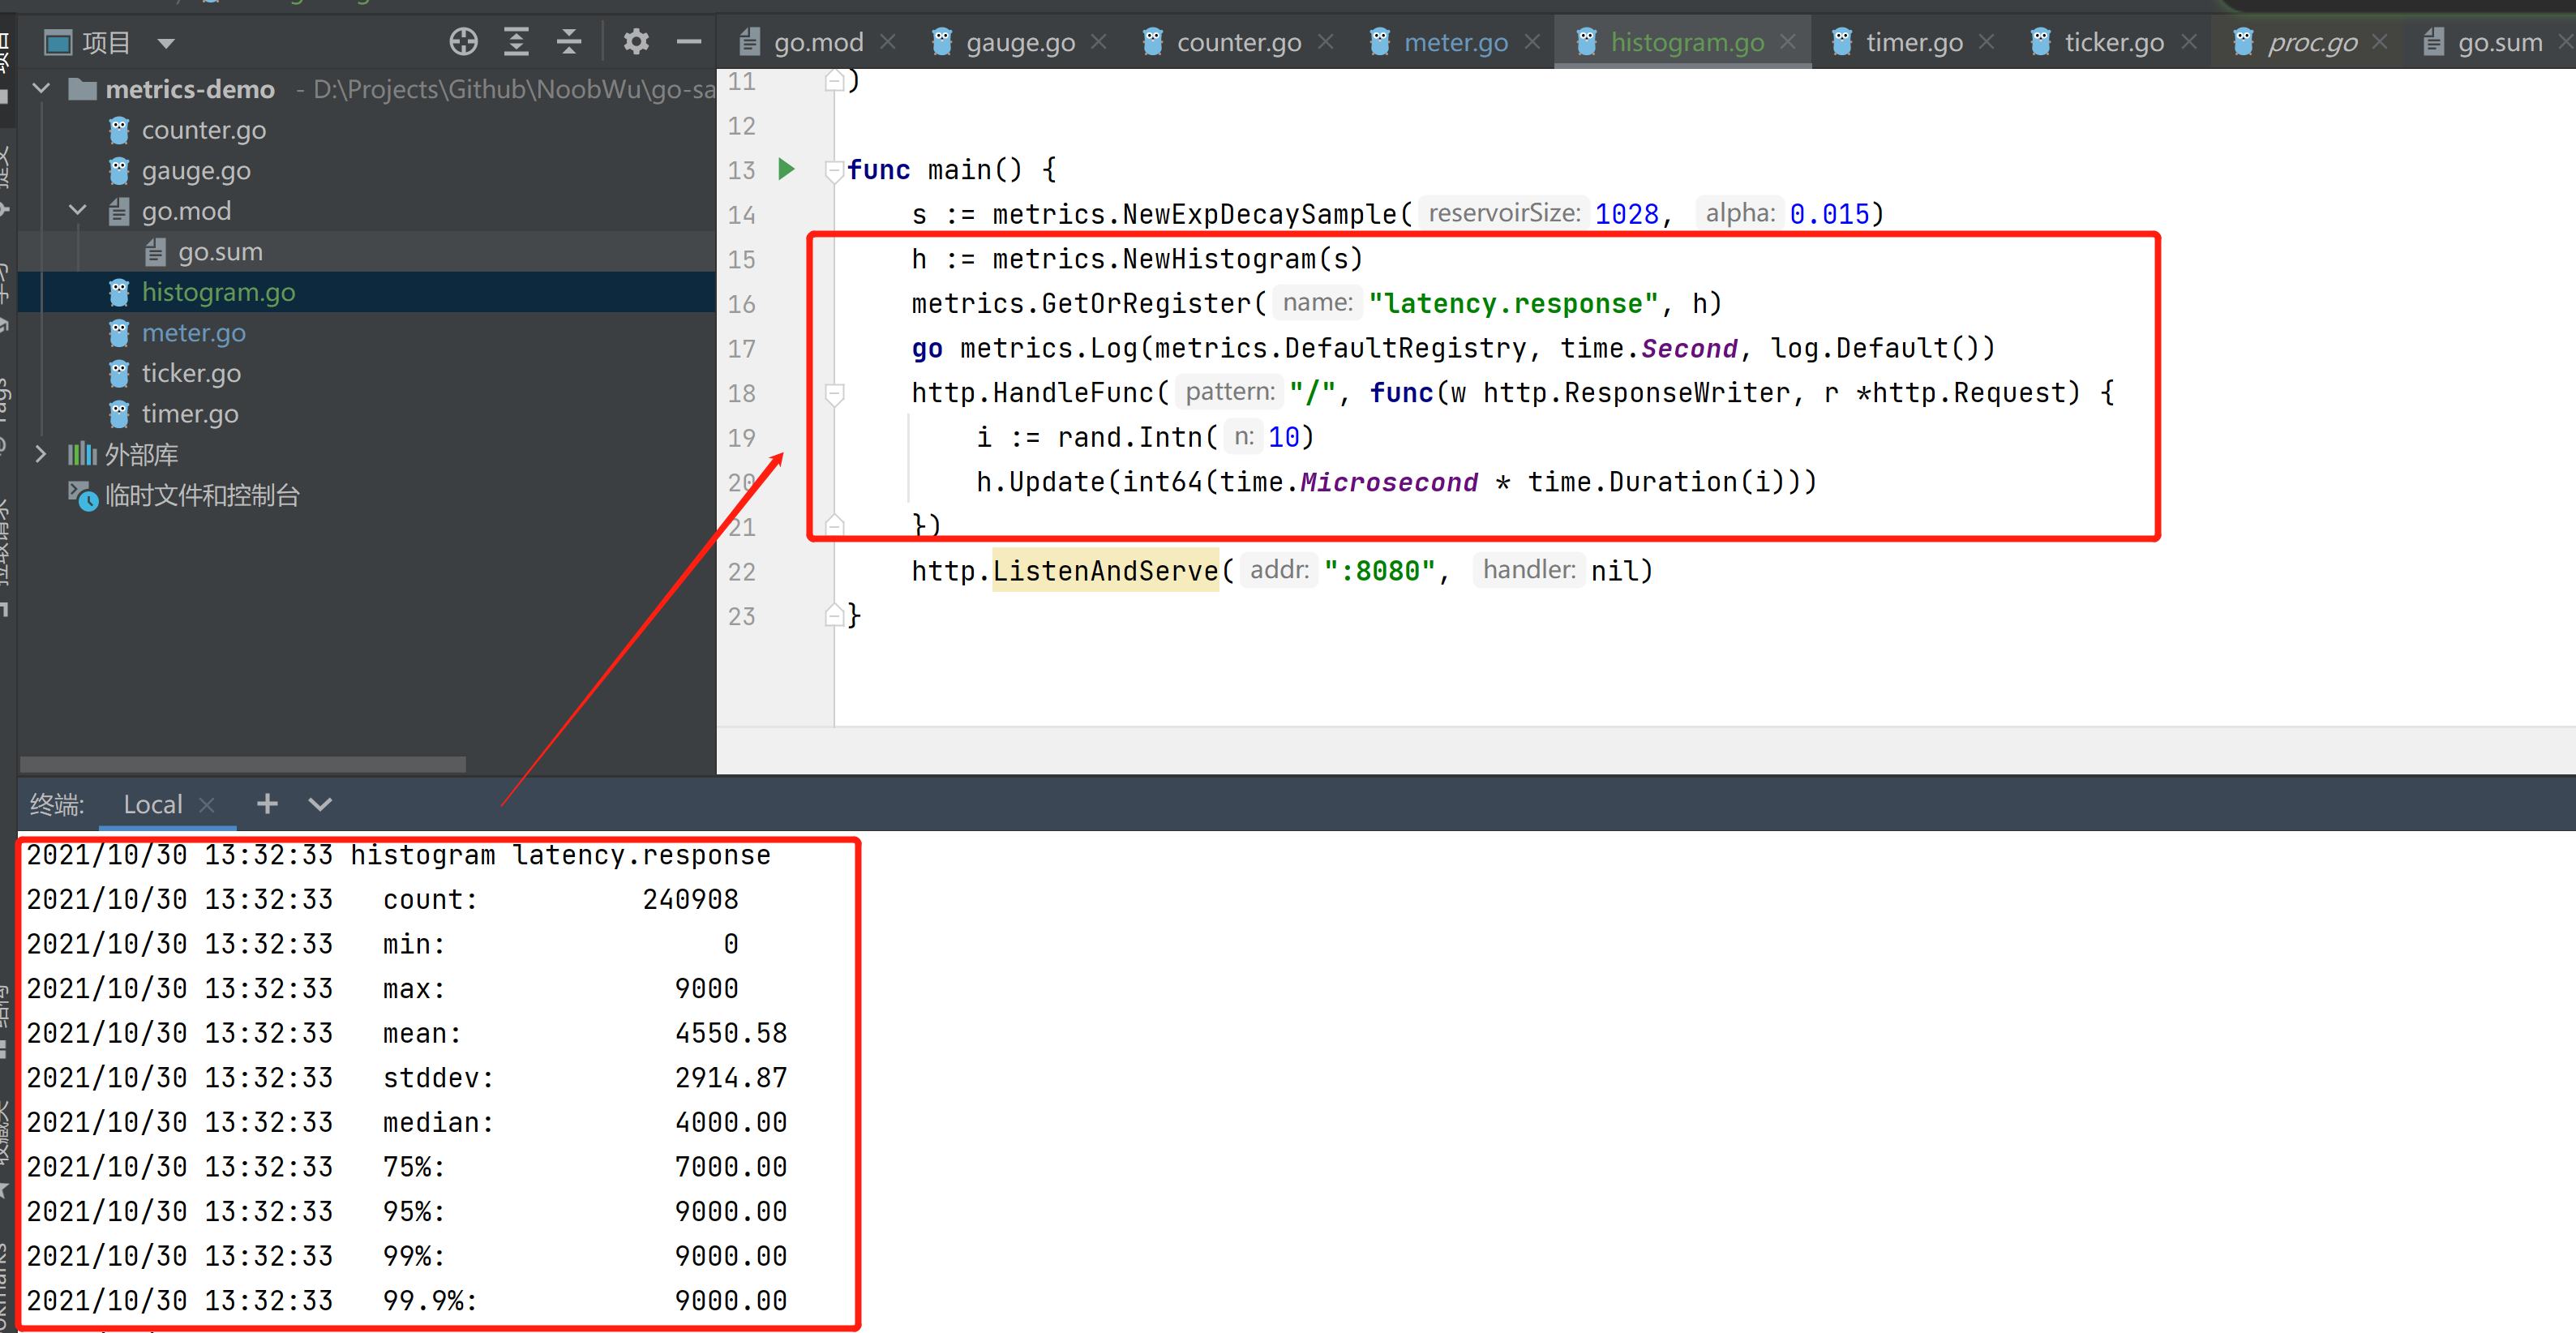2576x1333 pixels.
Task: Select go.sum in project tree
Action: 220,252
